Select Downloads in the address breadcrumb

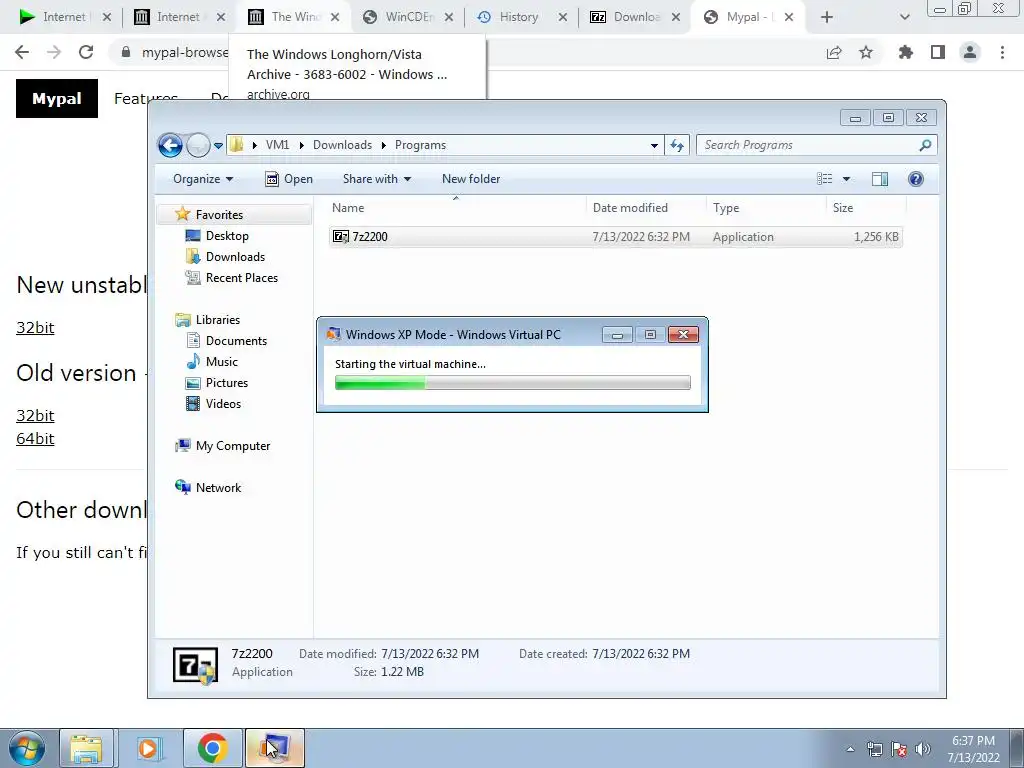click(342, 145)
